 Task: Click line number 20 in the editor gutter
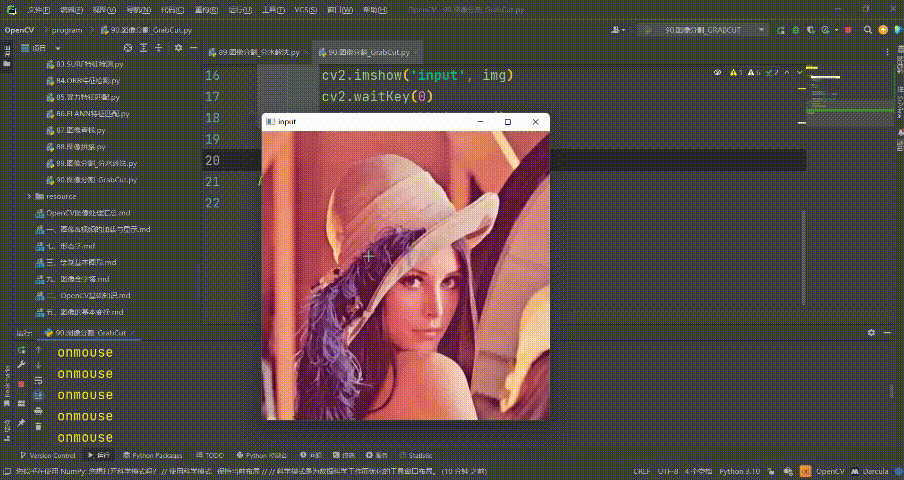pos(212,160)
